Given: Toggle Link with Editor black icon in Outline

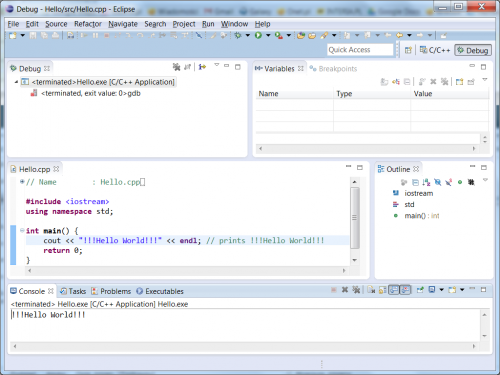Looking at the screenshot, I should 471,182.
